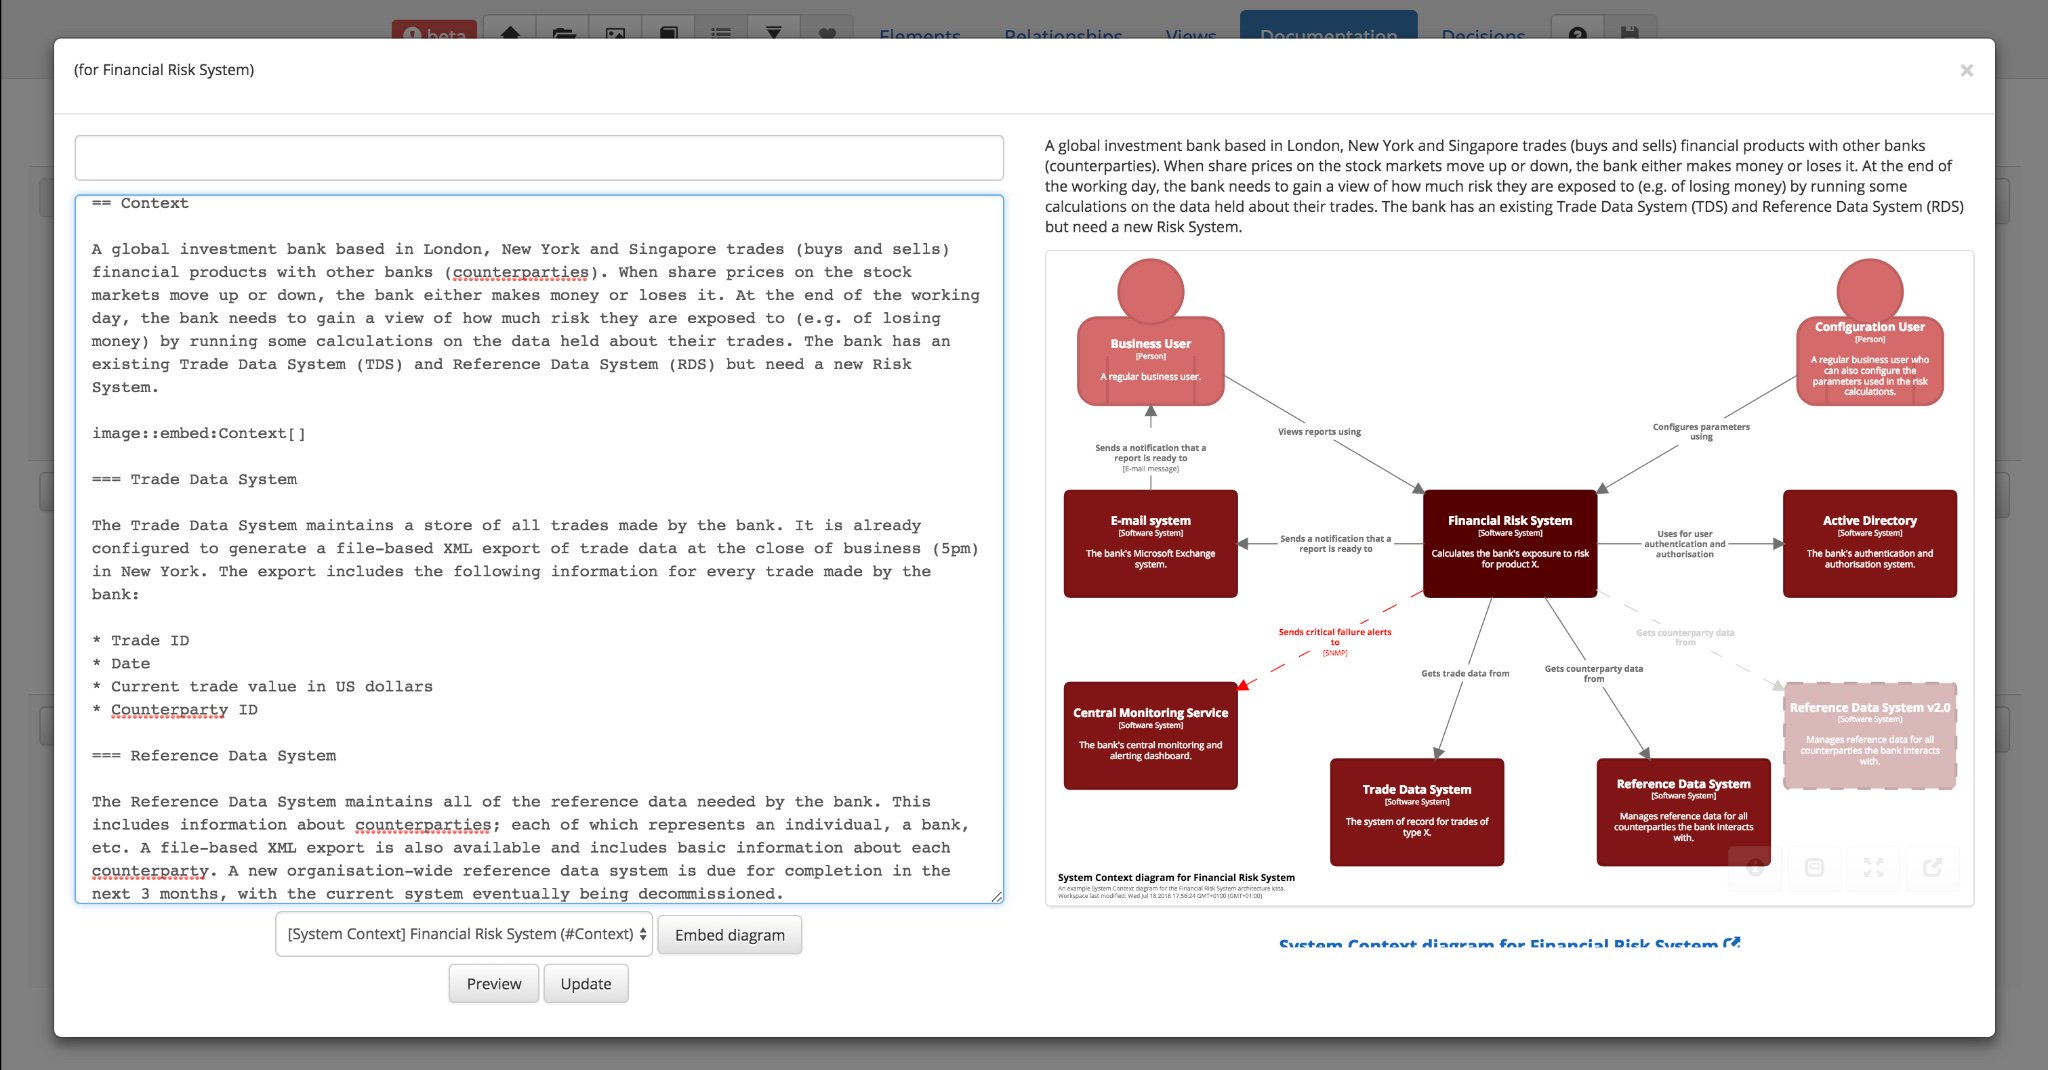Click the Embed diagram button
Viewport: 2048px width, 1070px height.
pyautogui.click(x=729, y=934)
